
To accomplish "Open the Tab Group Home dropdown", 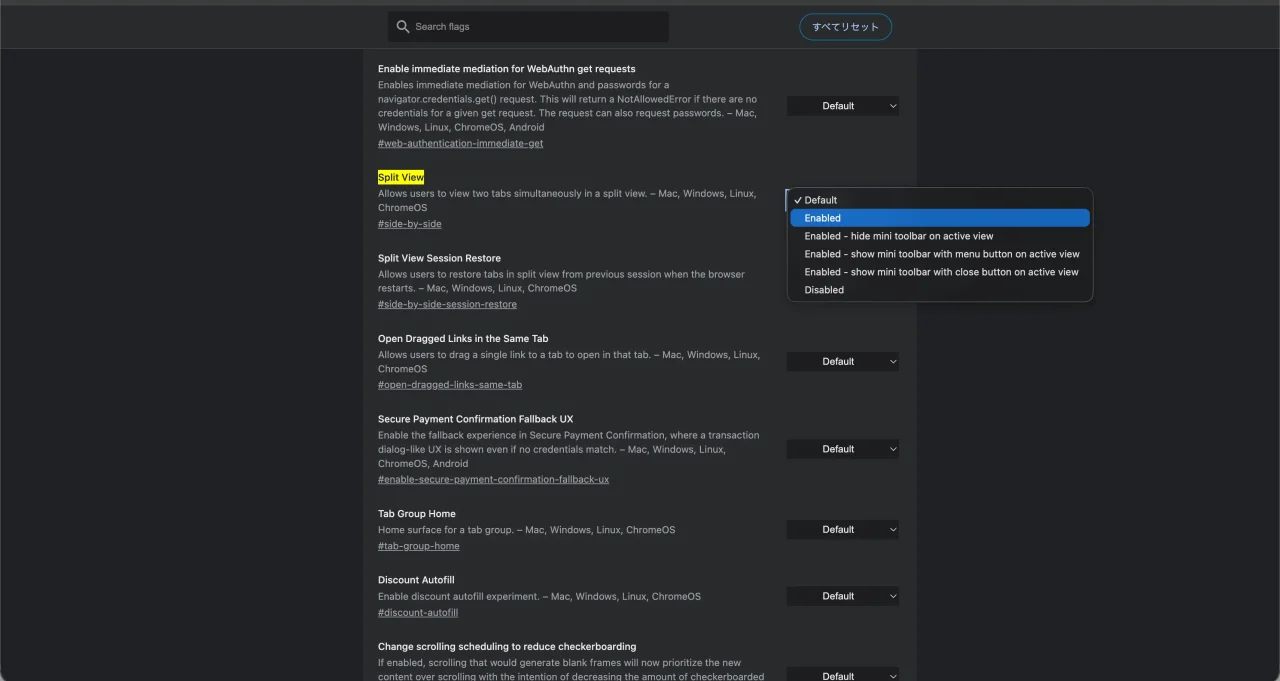I will pos(842,530).
